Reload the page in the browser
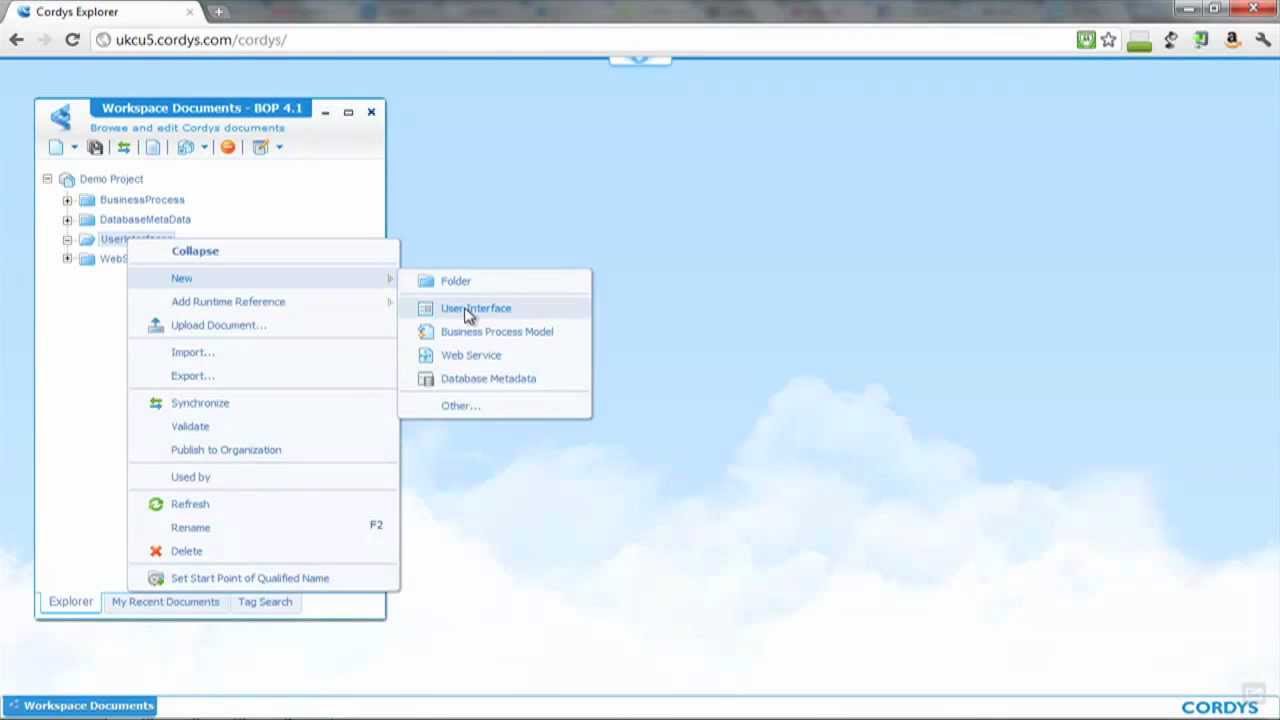The width and height of the screenshot is (1280, 720). [x=72, y=40]
